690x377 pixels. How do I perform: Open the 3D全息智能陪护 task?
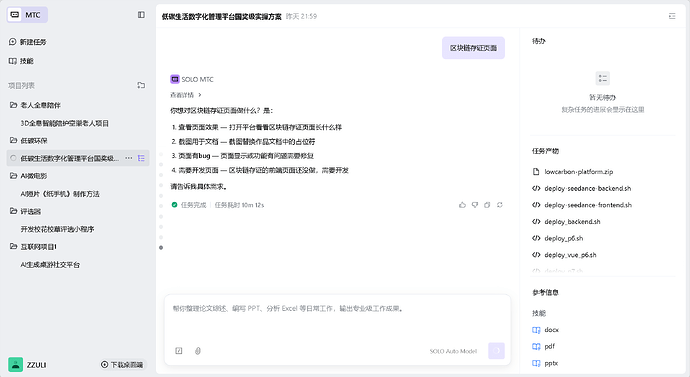(65, 123)
